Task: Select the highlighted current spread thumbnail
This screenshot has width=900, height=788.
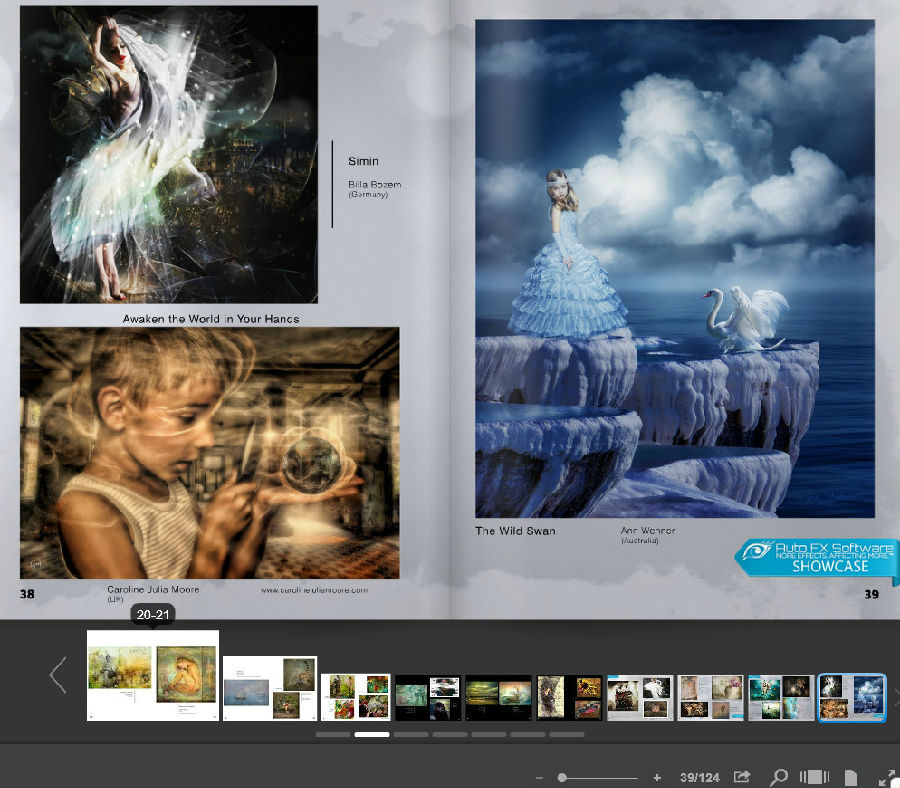Action: coord(852,697)
